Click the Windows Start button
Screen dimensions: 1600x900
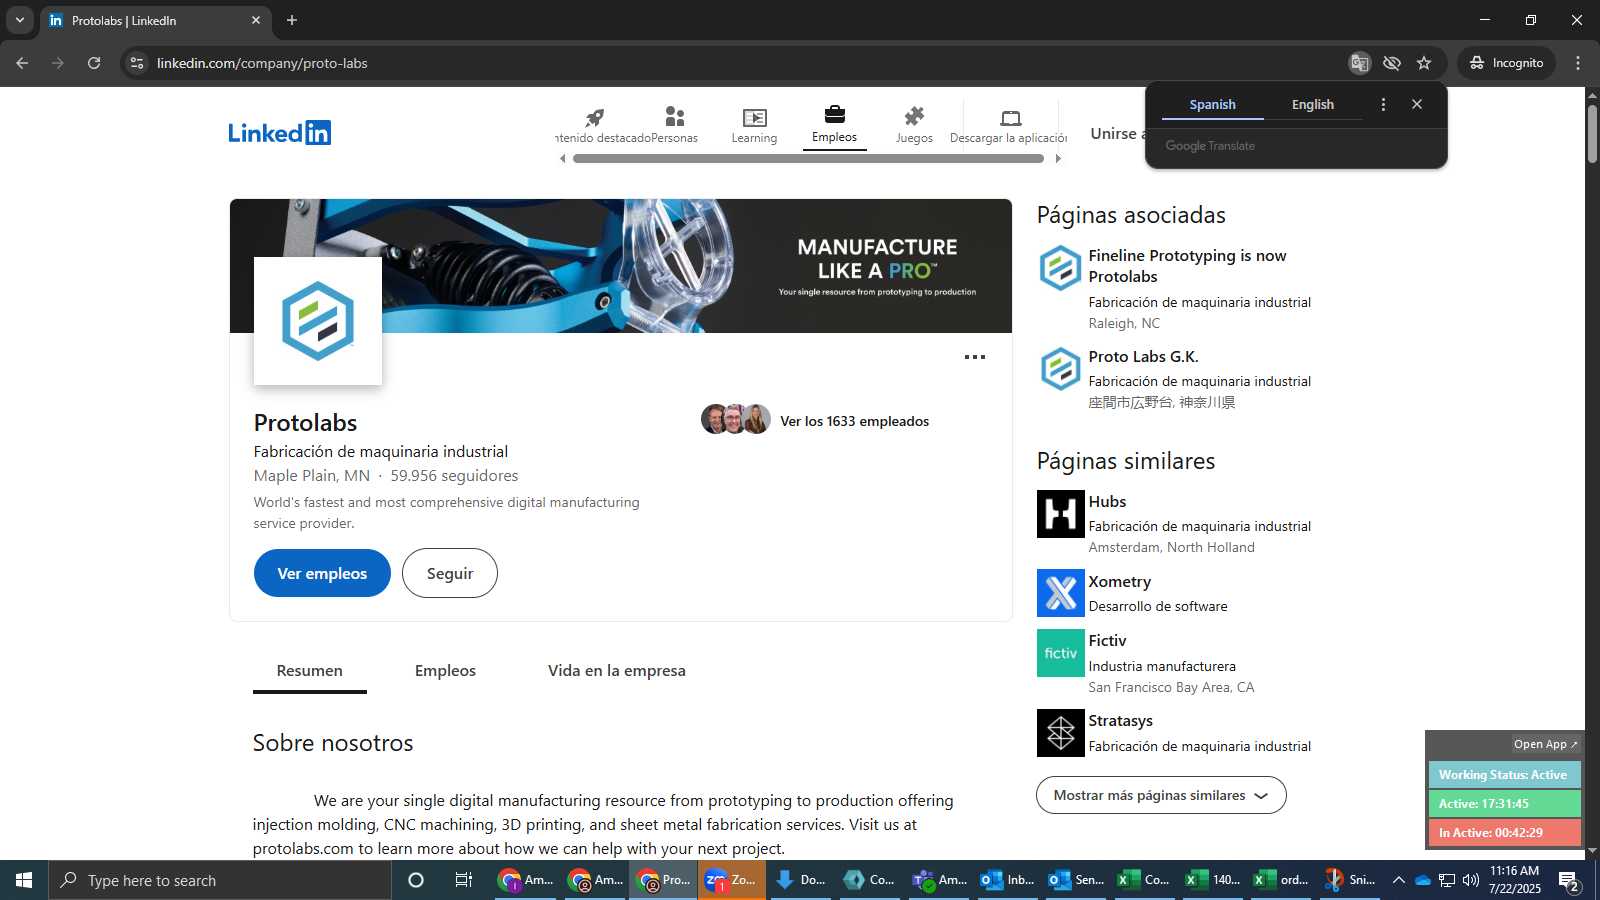[x=24, y=880]
